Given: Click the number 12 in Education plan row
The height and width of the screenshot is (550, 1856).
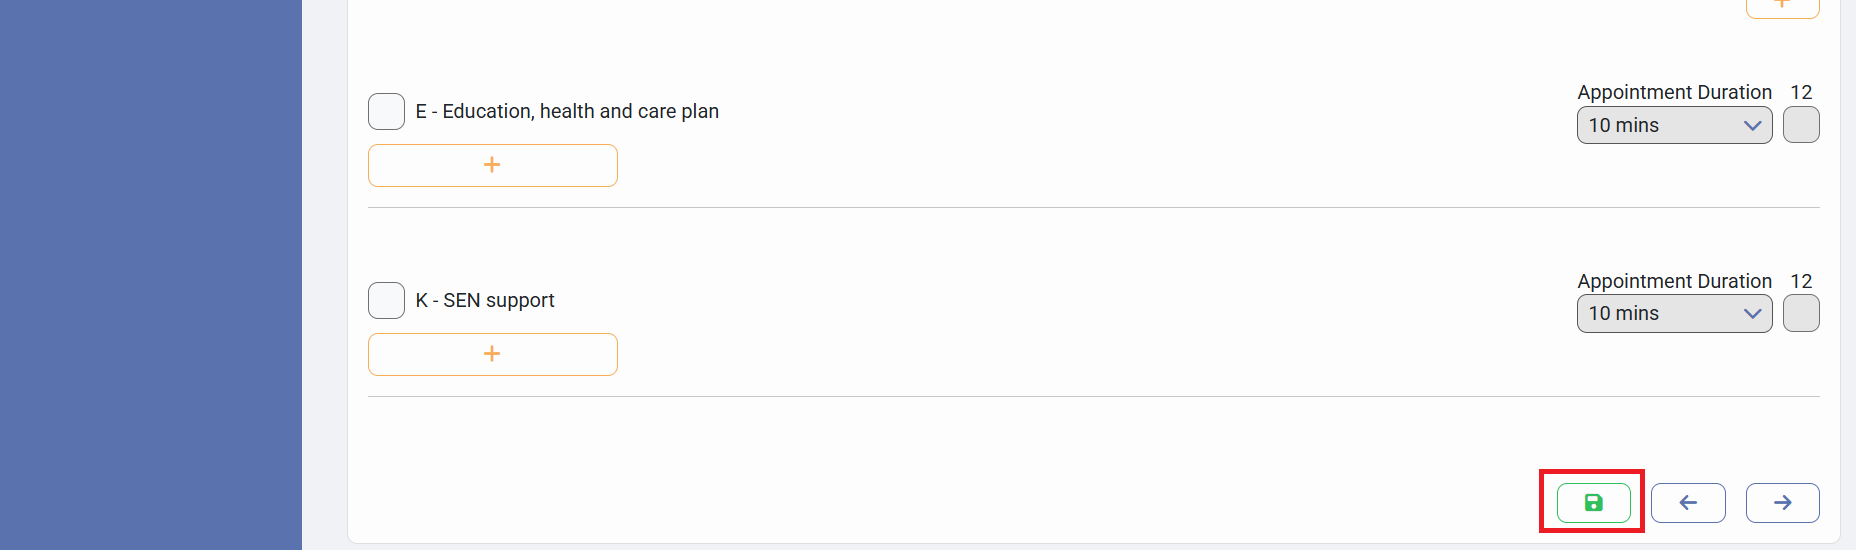Looking at the screenshot, I should coord(1801,92).
